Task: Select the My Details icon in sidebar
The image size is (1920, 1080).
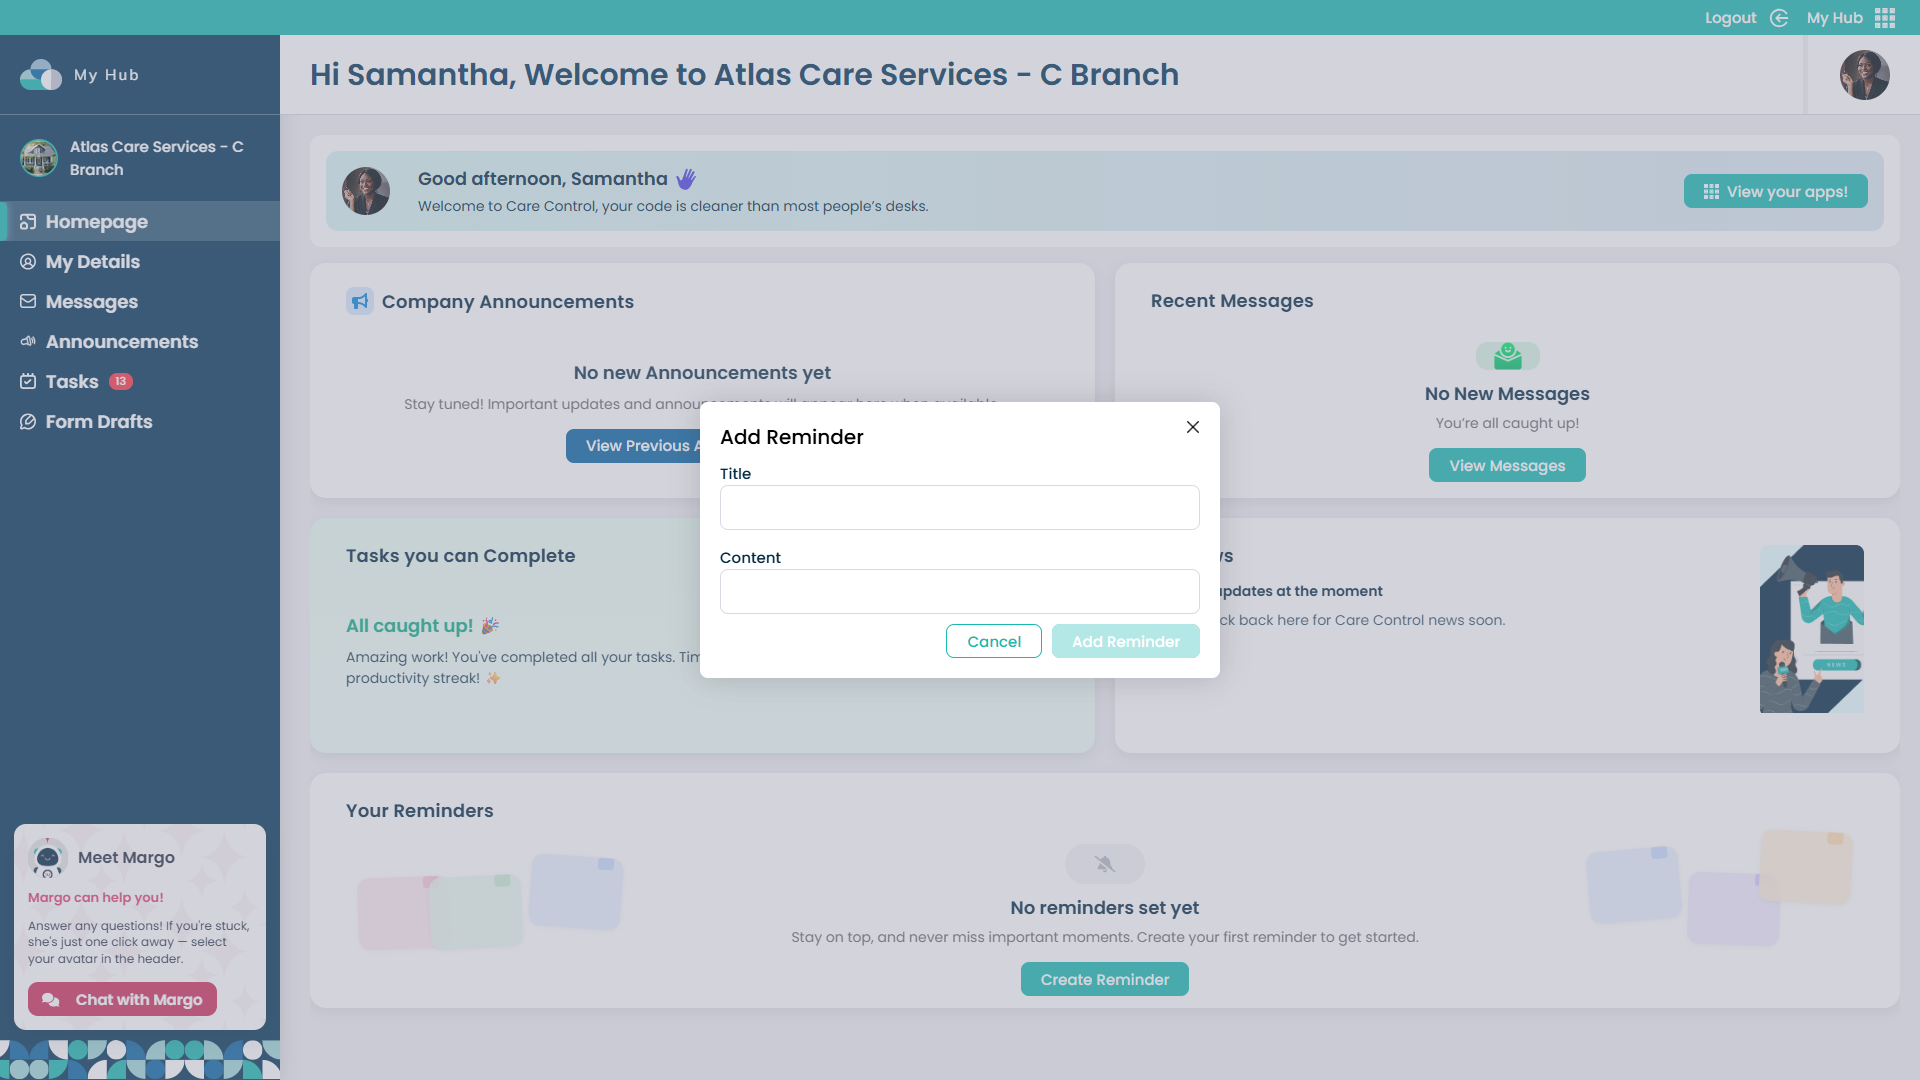Action: tap(28, 261)
